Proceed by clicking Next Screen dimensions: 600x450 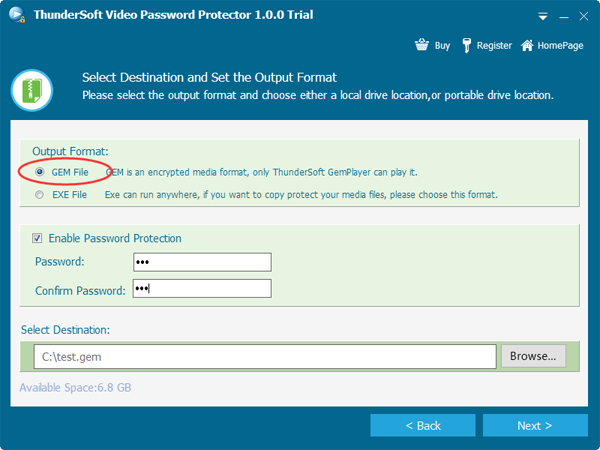(x=534, y=425)
